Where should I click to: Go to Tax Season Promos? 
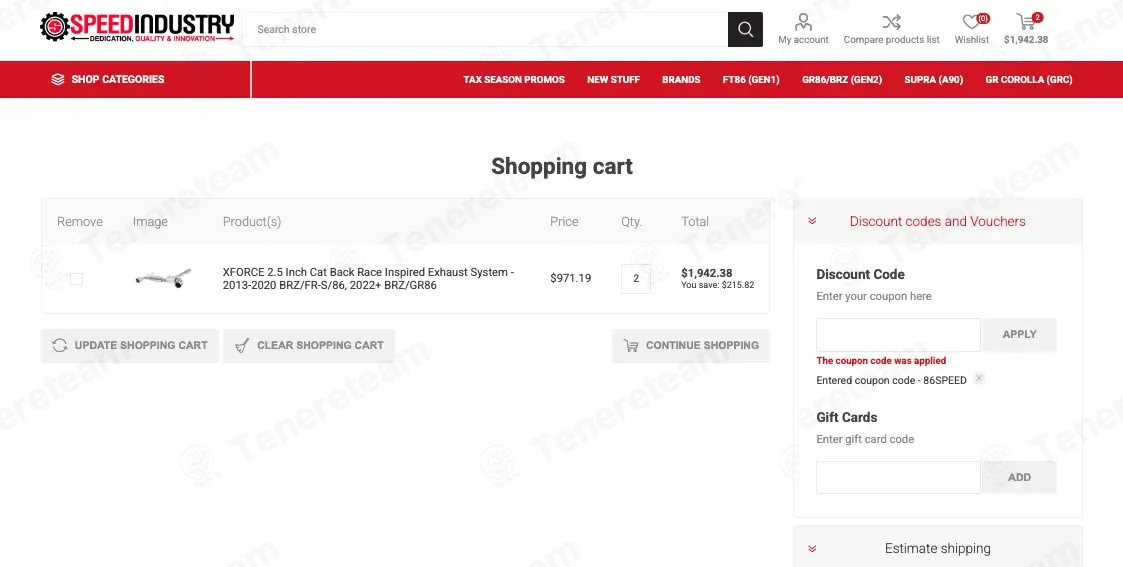(x=514, y=79)
